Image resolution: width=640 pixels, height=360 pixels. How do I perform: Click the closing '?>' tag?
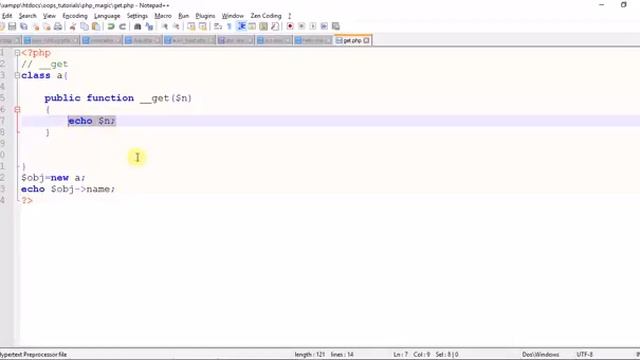[x=27, y=200]
